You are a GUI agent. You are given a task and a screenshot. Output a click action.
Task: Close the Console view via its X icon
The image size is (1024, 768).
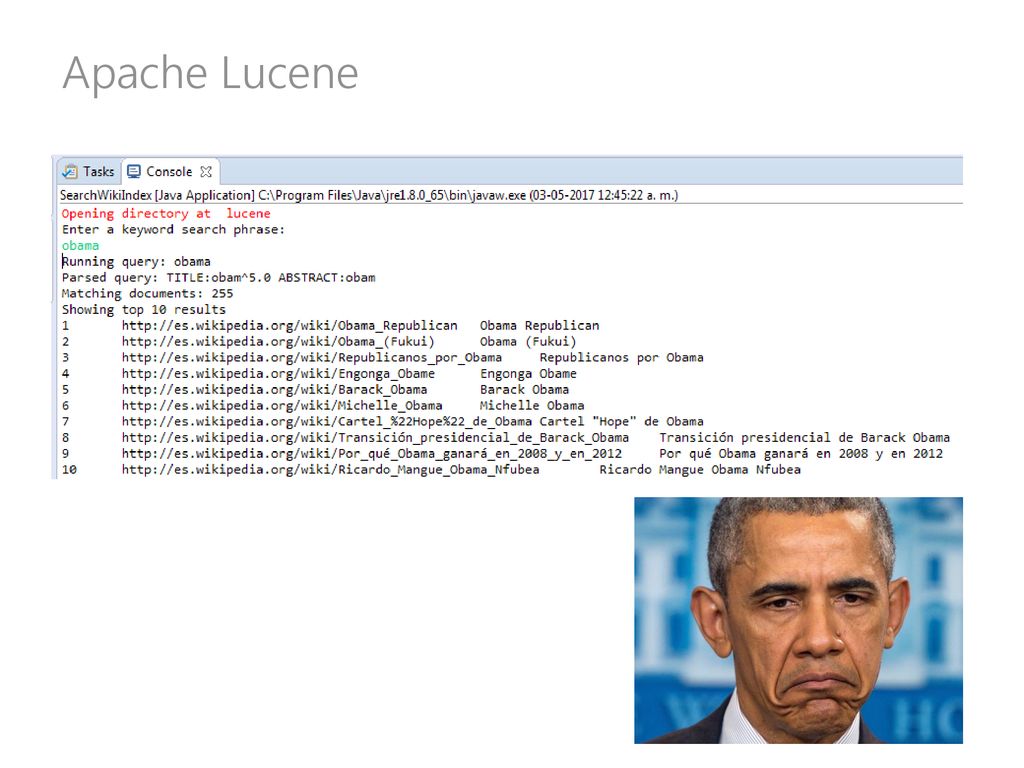[x=206, y=172]
